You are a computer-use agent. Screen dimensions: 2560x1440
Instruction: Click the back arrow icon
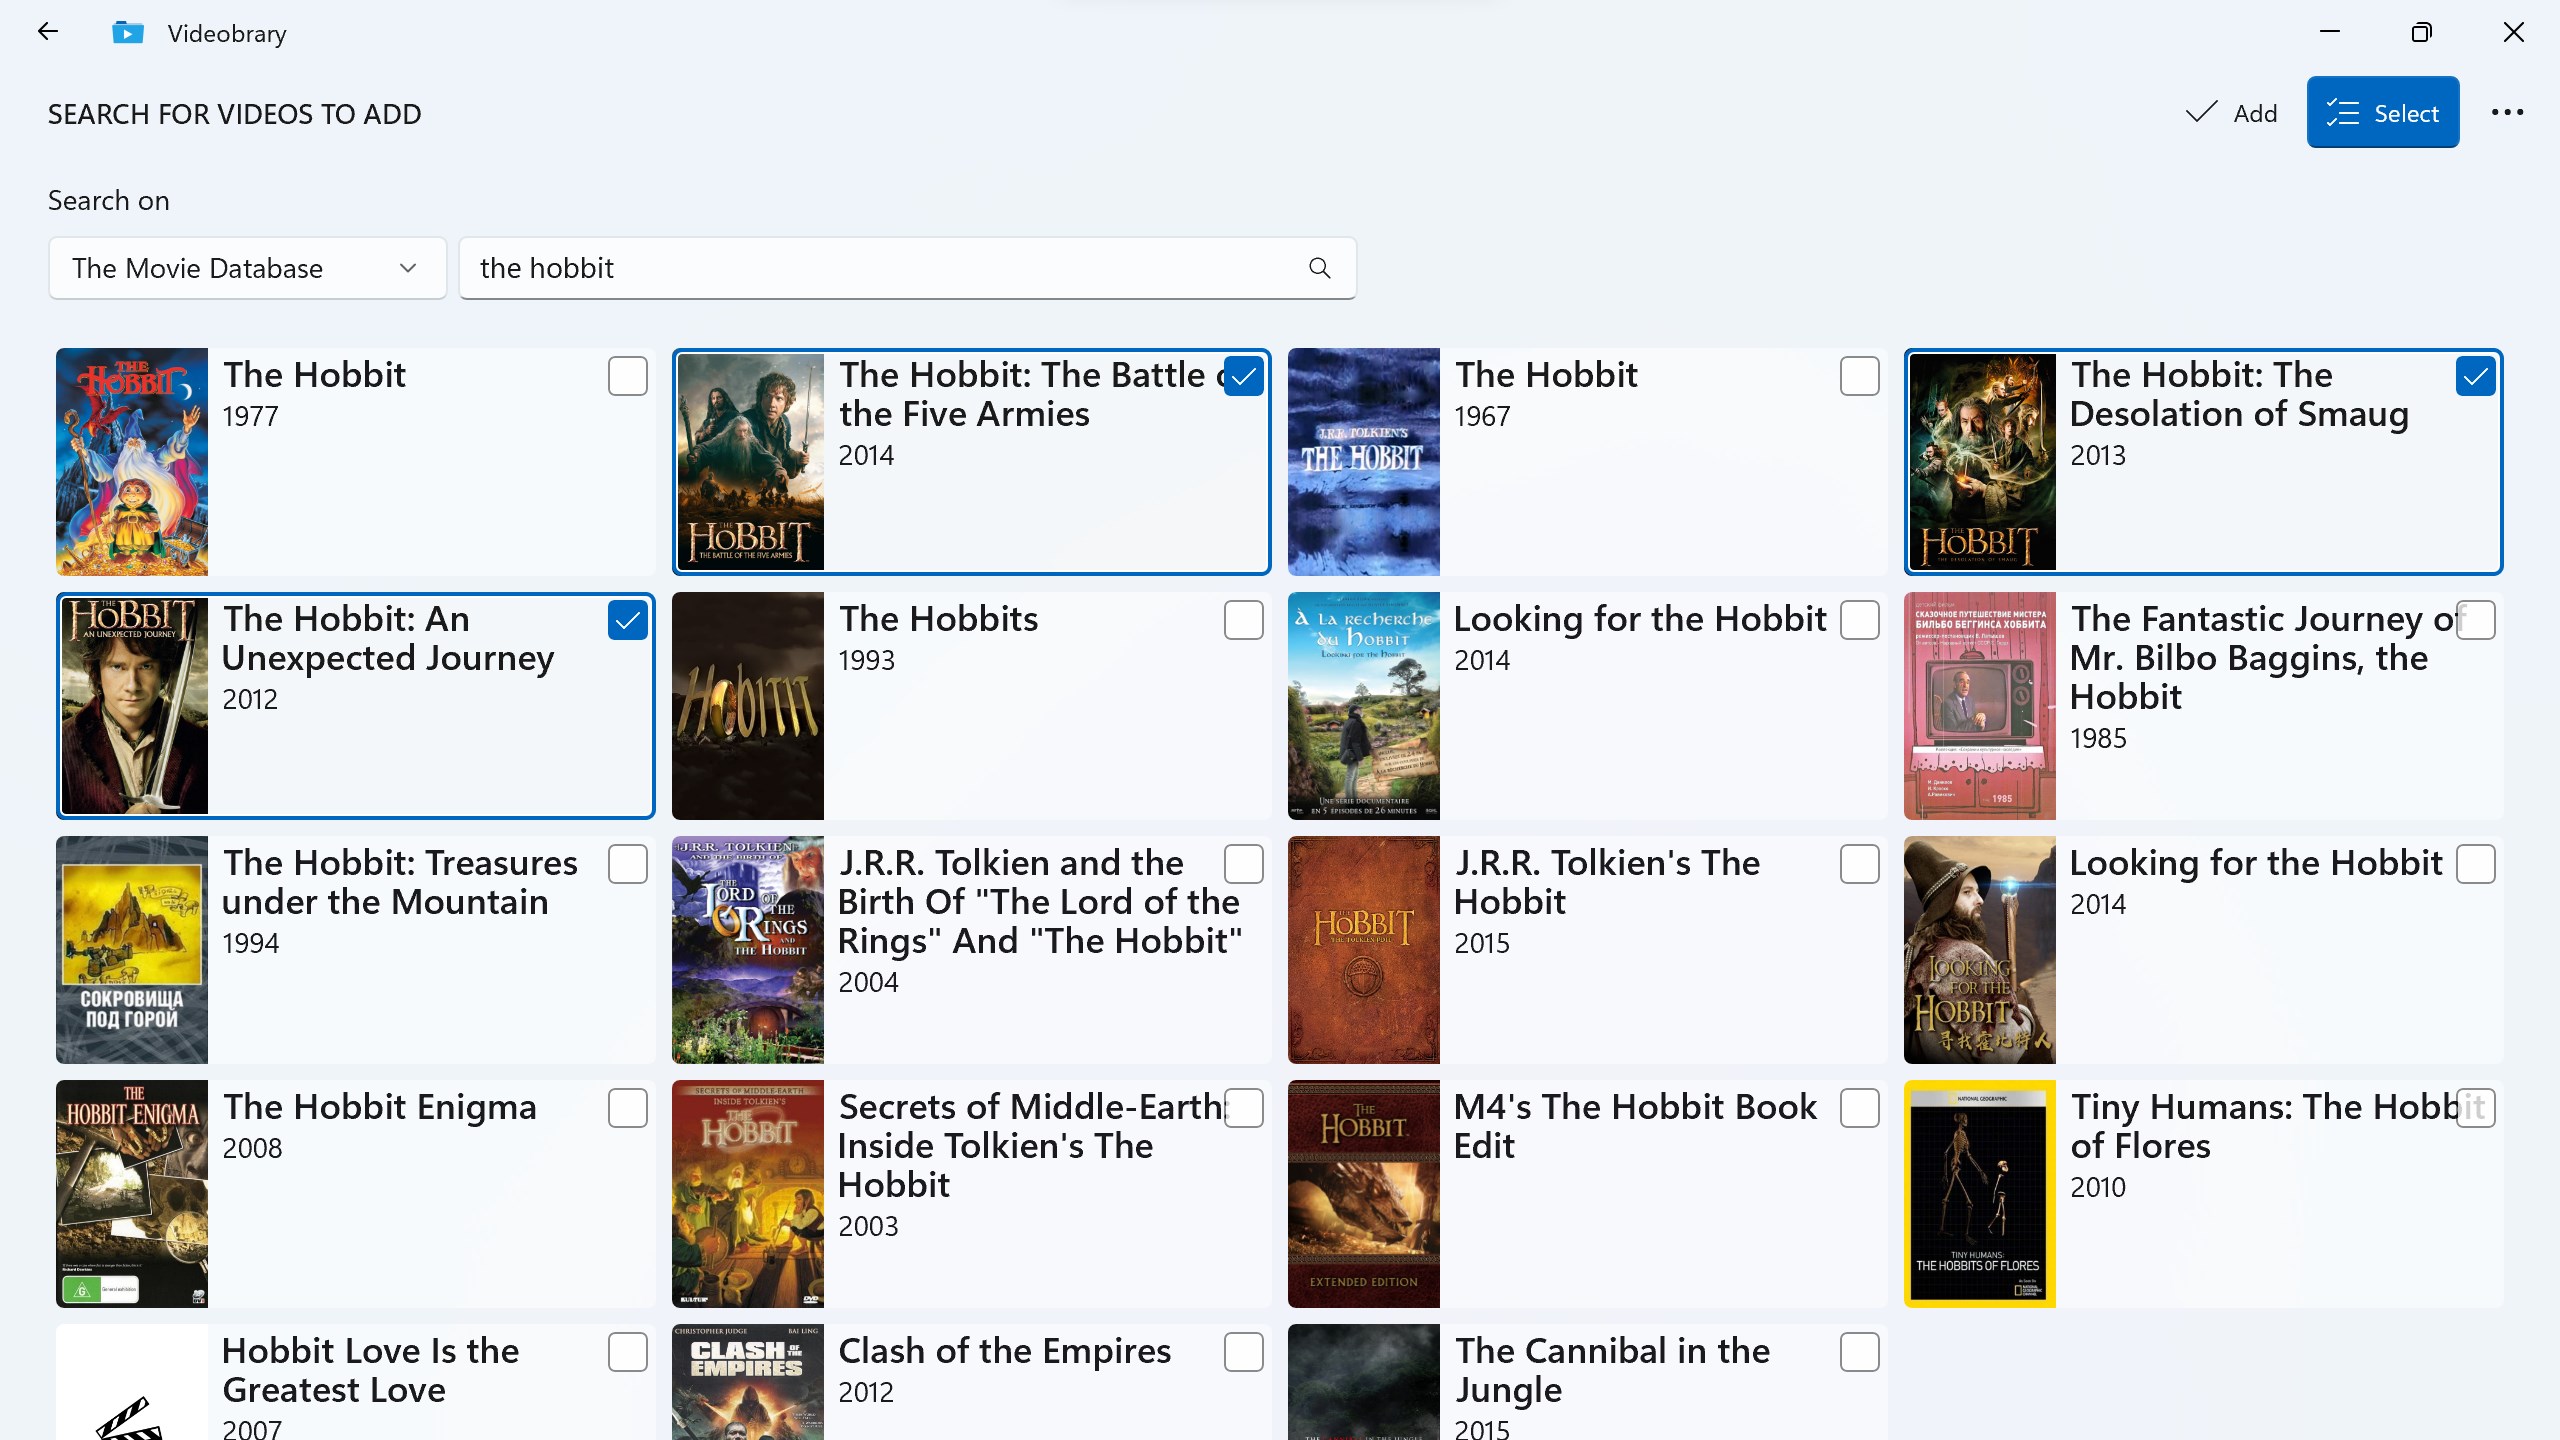tap(47, 32)
